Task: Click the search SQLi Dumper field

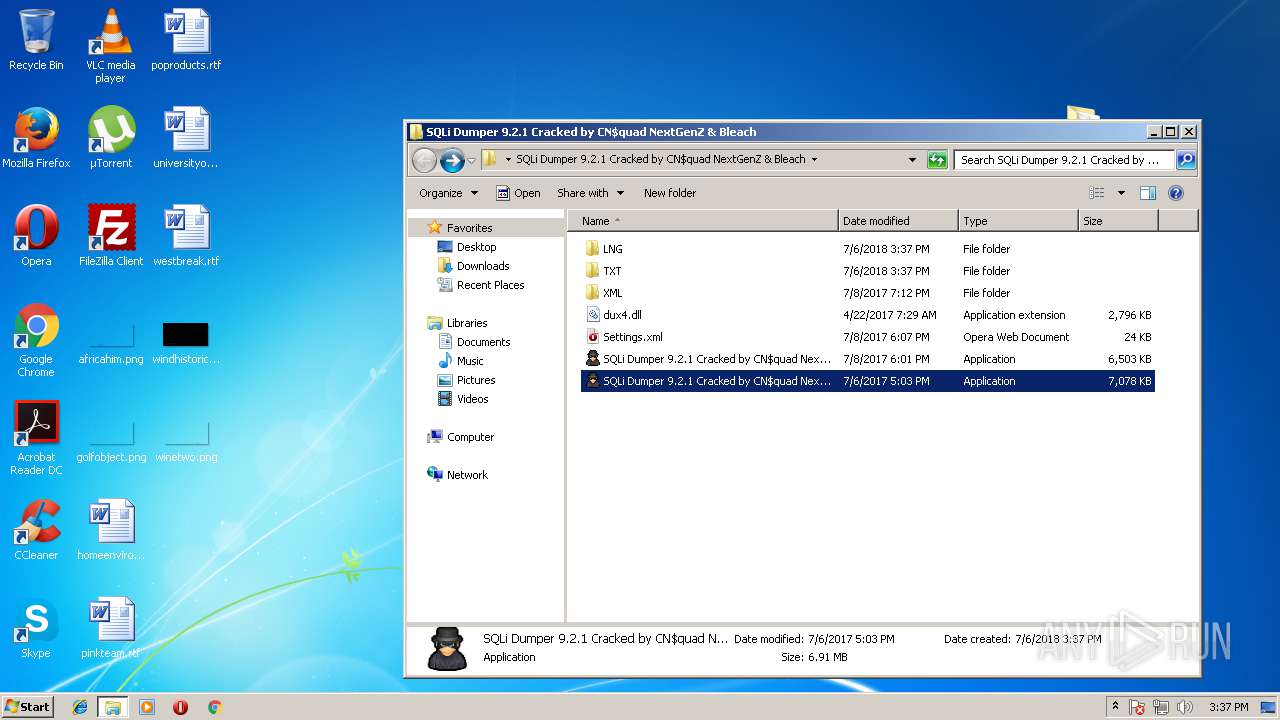Action: (x=1064, y=160)
